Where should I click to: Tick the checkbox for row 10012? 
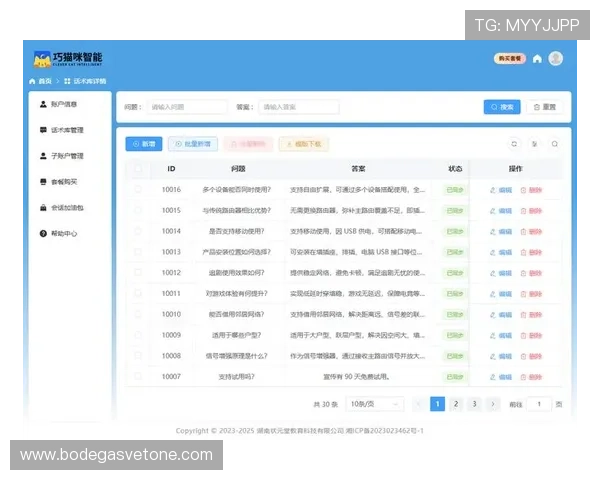(138, 273)
